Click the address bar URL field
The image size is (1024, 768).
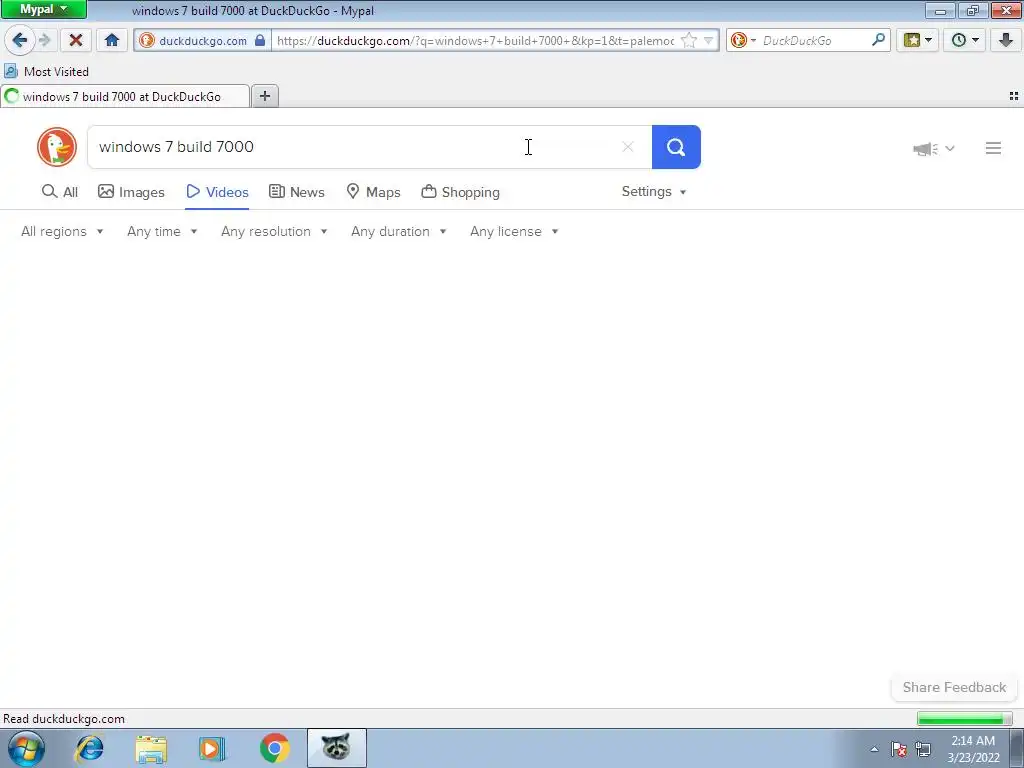[x=475, y=40]
